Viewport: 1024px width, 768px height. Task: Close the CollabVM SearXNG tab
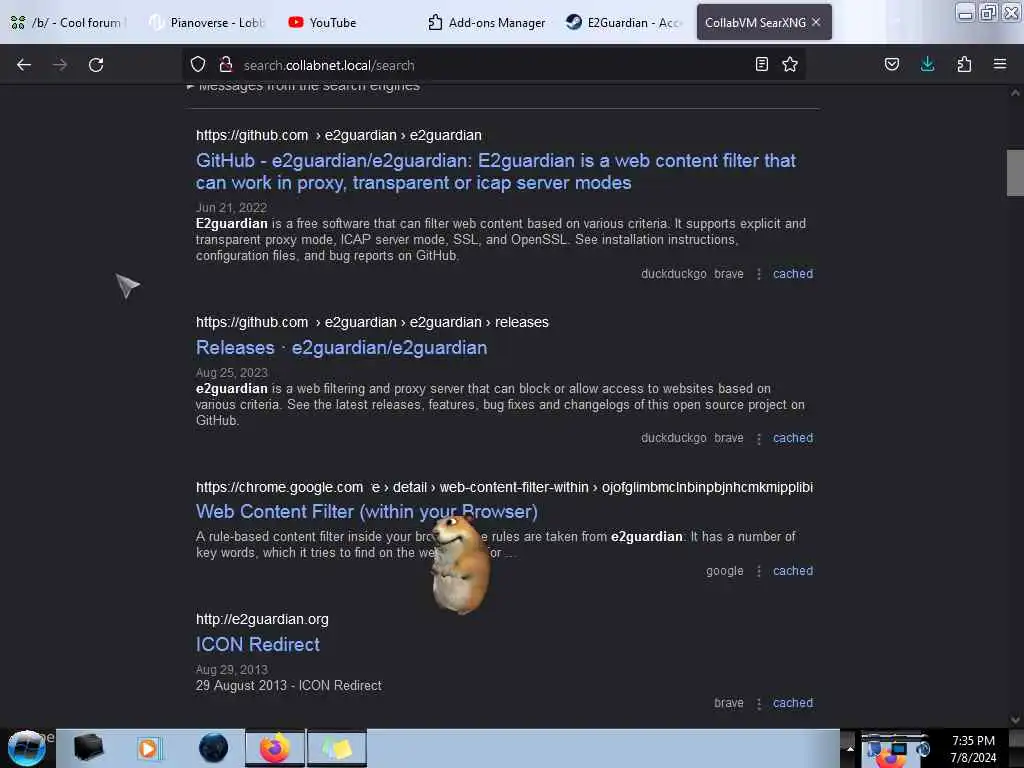point(816,22)
